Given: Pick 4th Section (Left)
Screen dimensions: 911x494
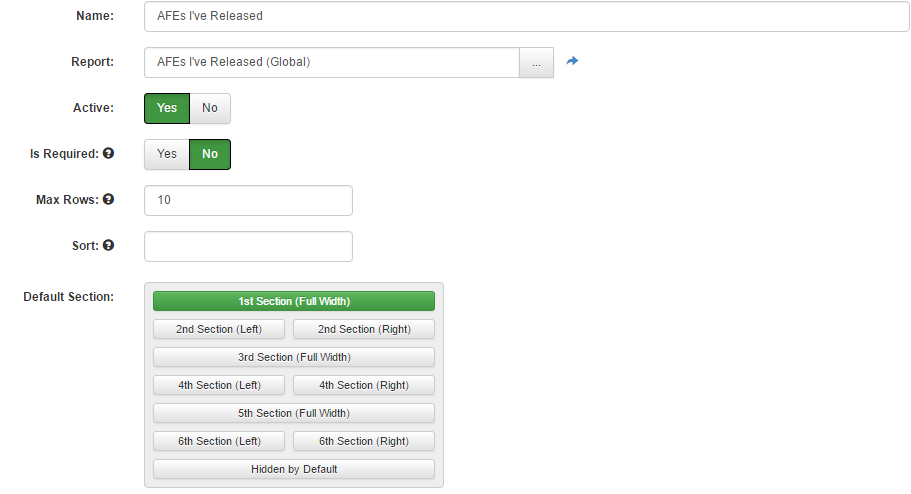Looking at the screenshot, I should (x=219, y=385).
